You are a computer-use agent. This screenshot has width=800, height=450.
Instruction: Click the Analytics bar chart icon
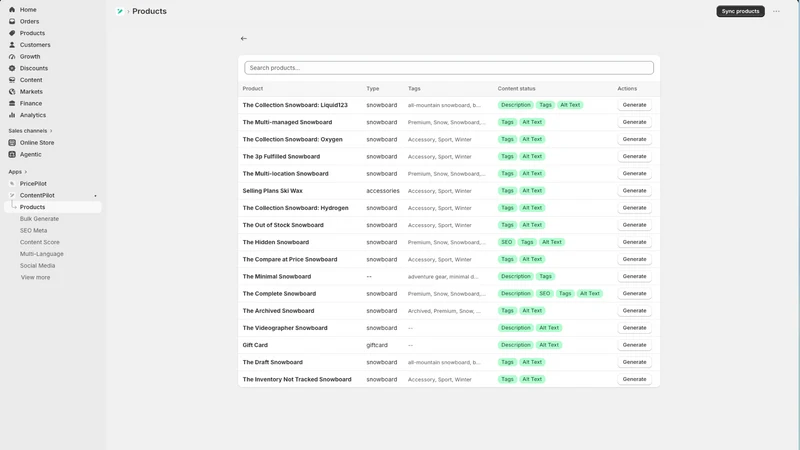coord(12,115)
